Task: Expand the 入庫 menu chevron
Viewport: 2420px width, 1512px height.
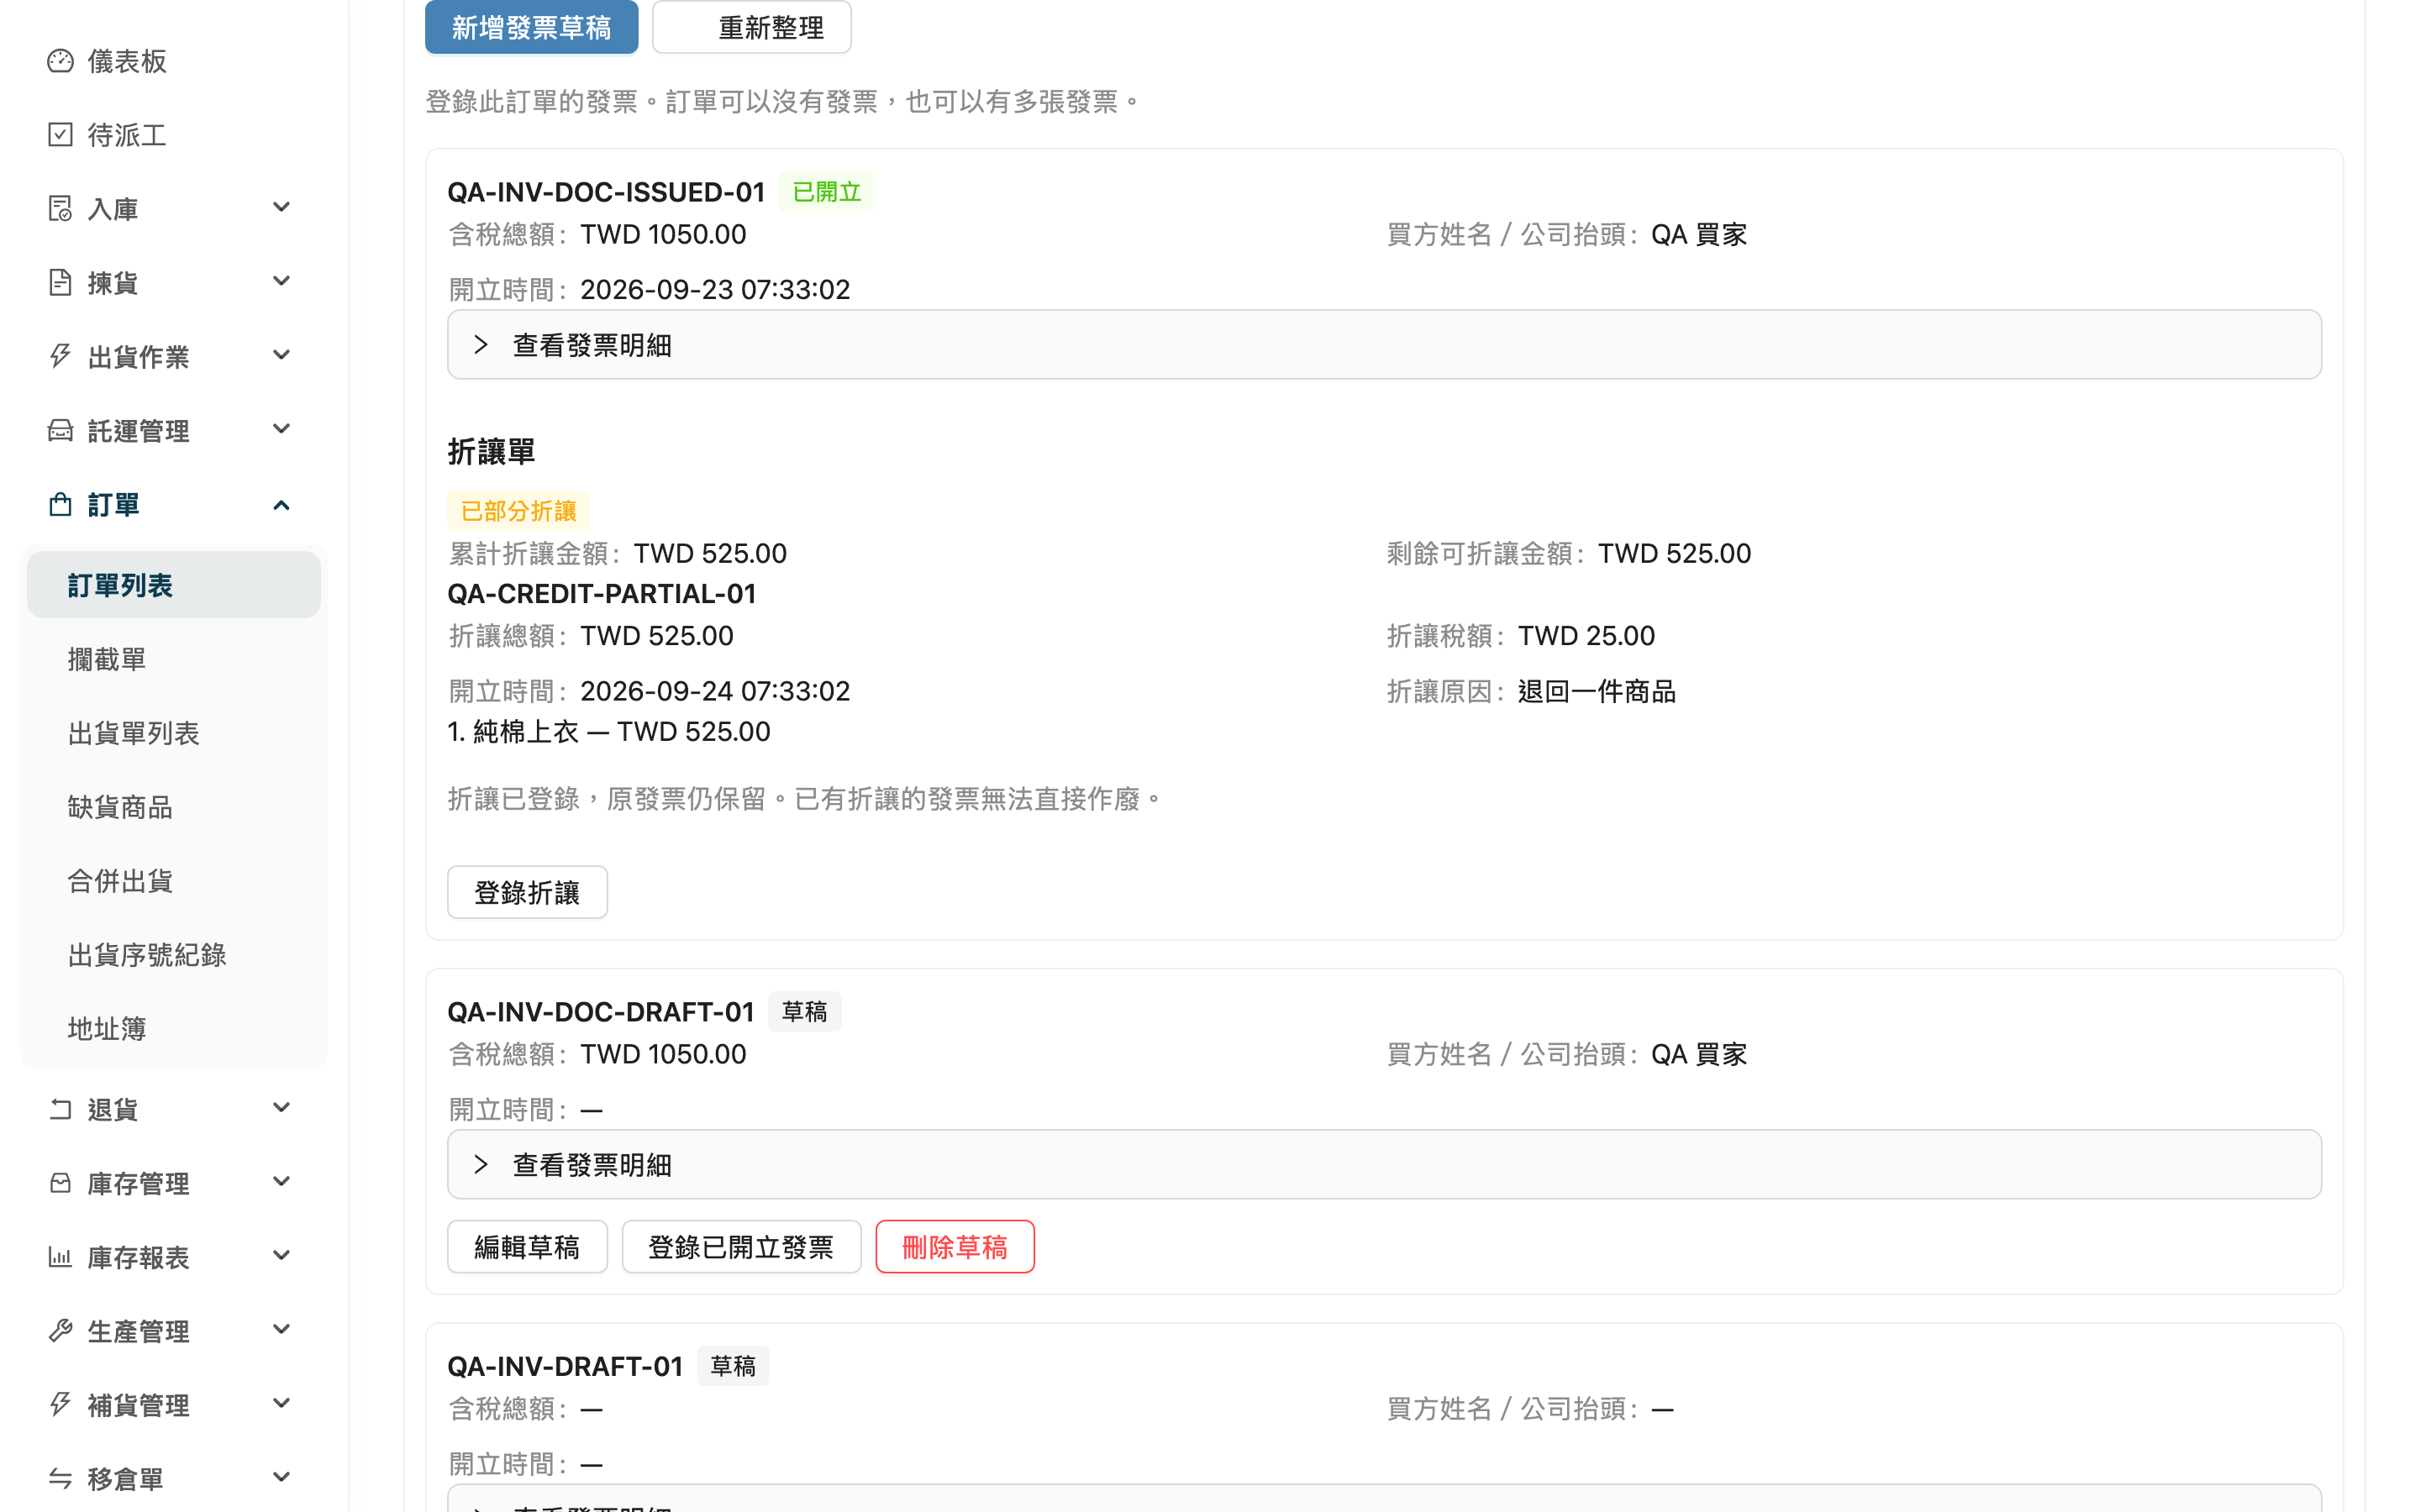Action: coord(281,207)
